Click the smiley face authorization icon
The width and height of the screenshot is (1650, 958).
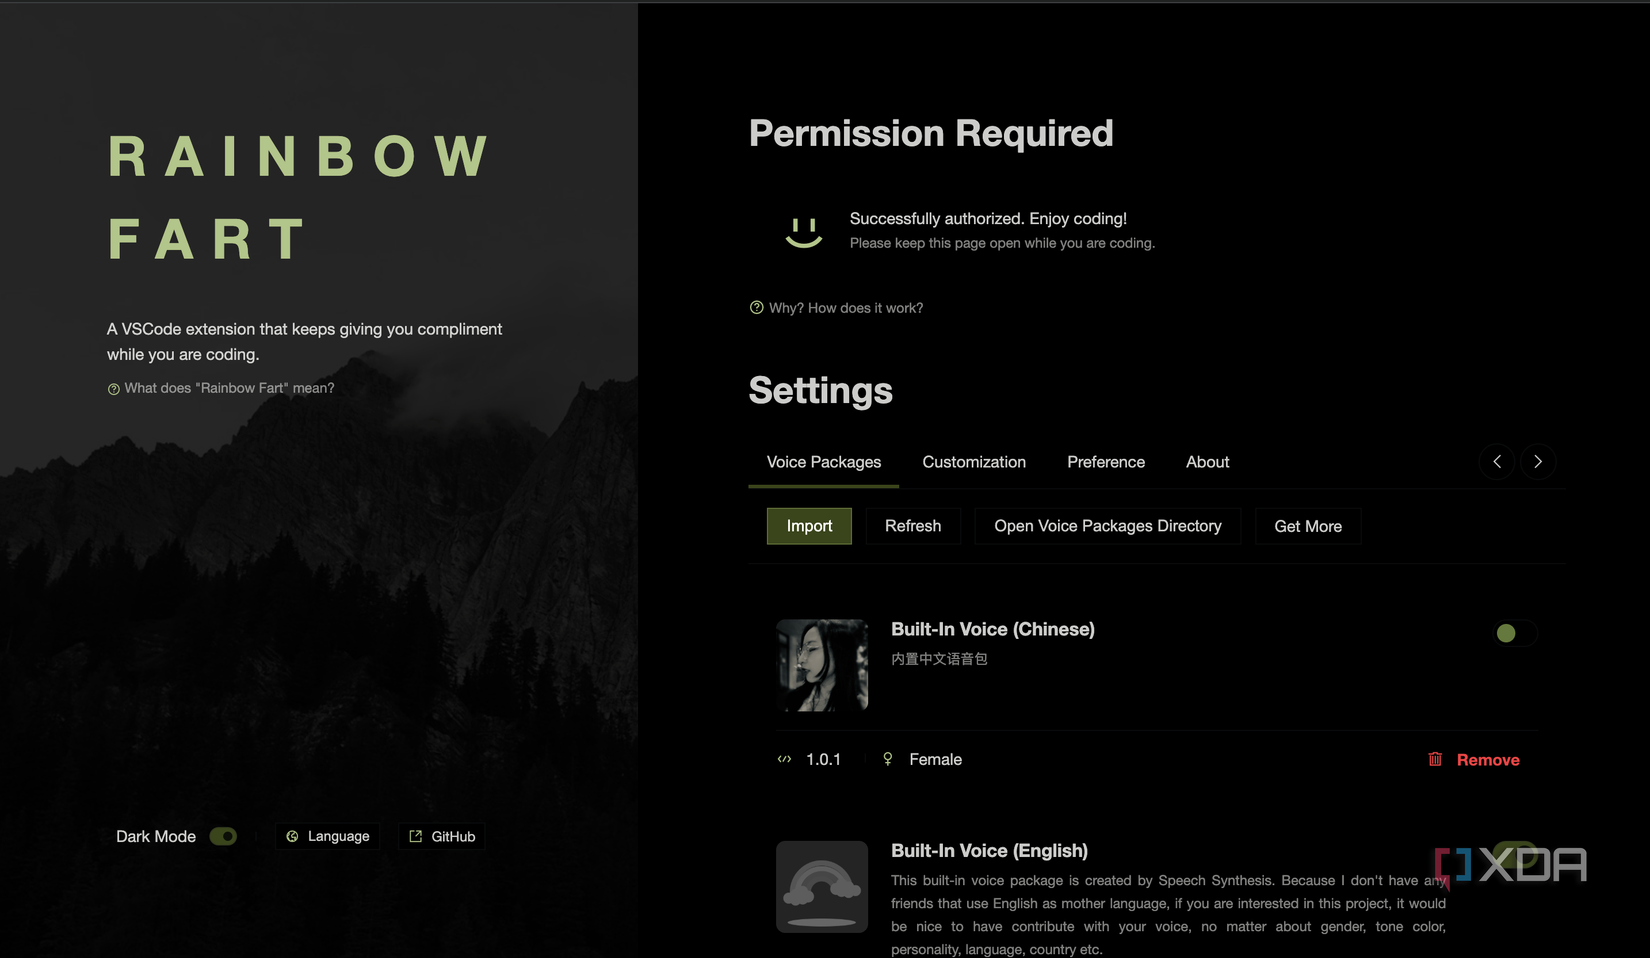803,232
